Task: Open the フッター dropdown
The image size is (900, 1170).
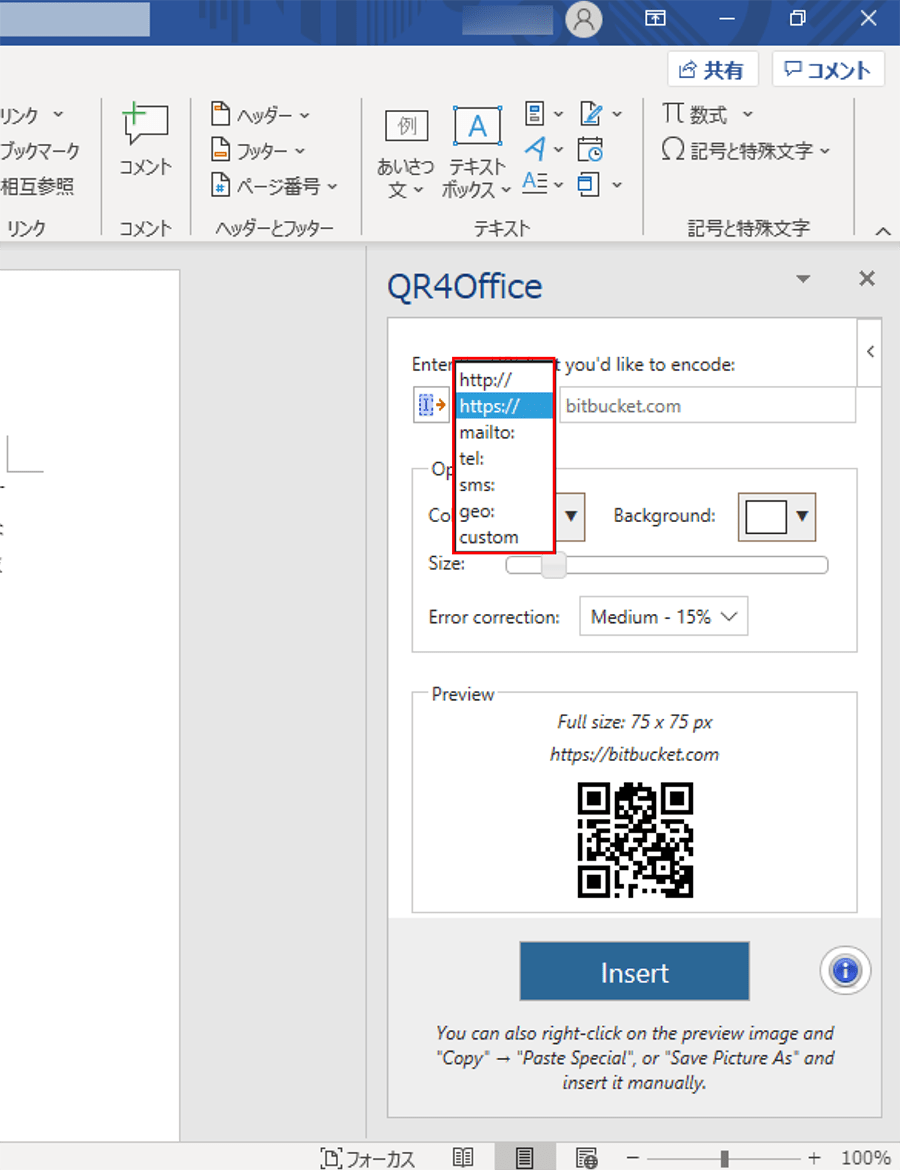Action: pos(259,151)
